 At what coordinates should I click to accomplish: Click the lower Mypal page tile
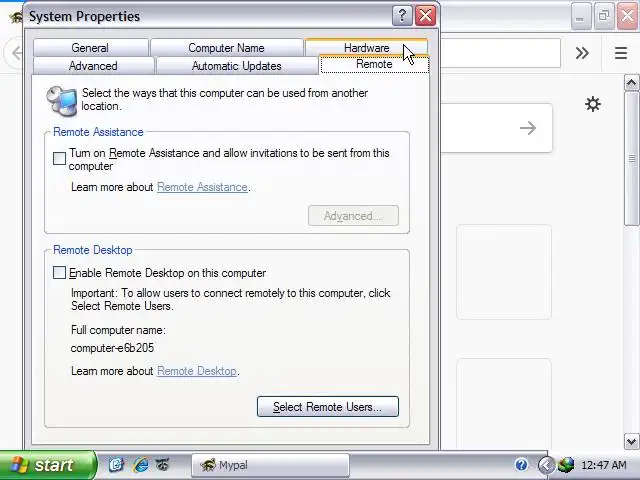click(x=504, y=404)
